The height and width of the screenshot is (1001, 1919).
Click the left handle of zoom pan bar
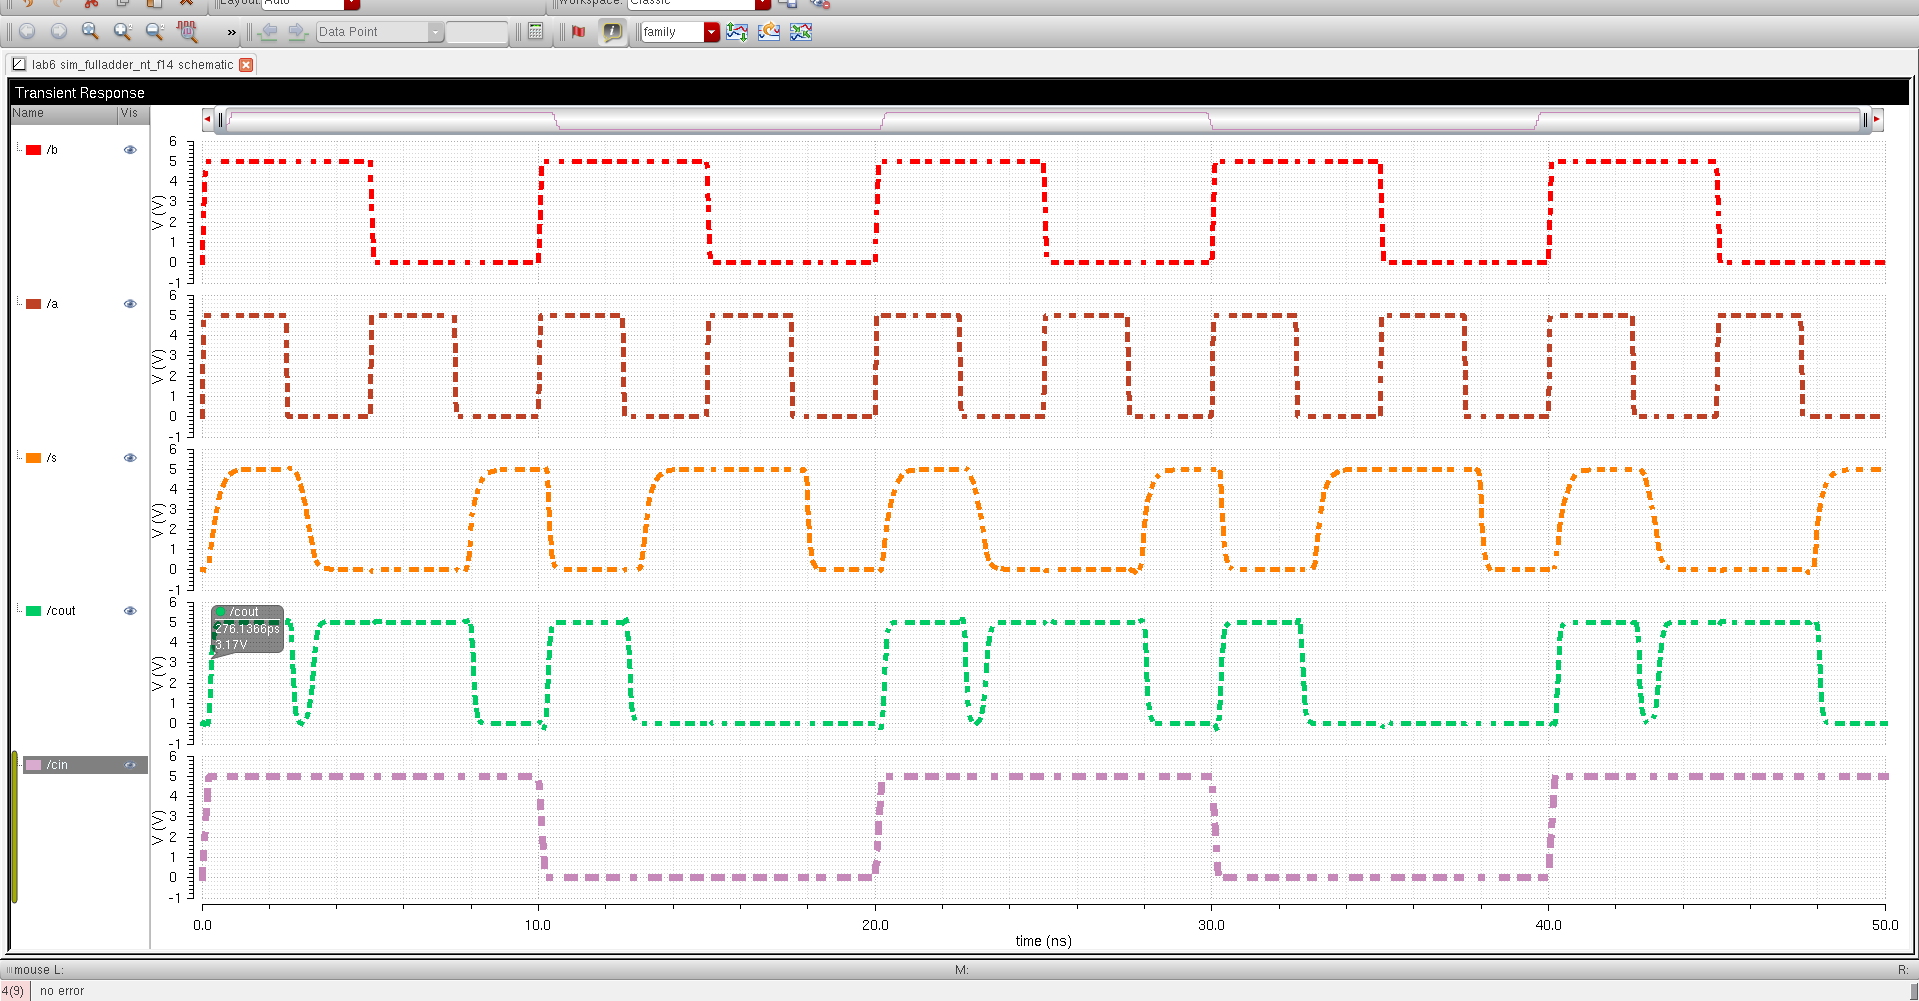pos(221,120)
